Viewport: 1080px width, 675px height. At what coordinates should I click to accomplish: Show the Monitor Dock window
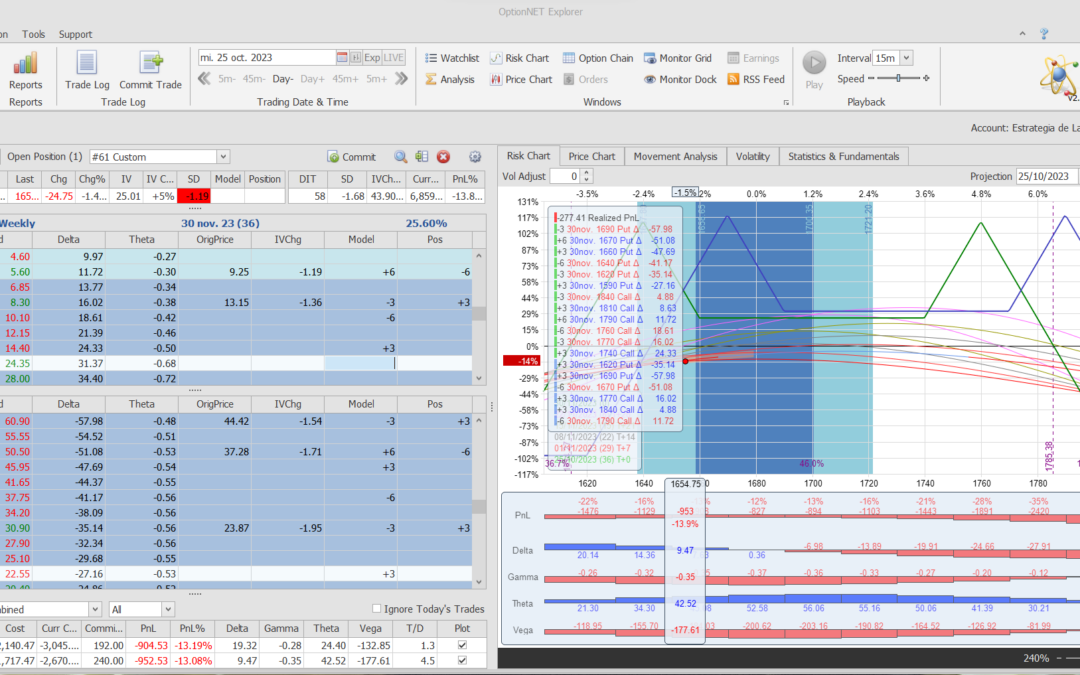pyautogui.click(x=678, y=79)
